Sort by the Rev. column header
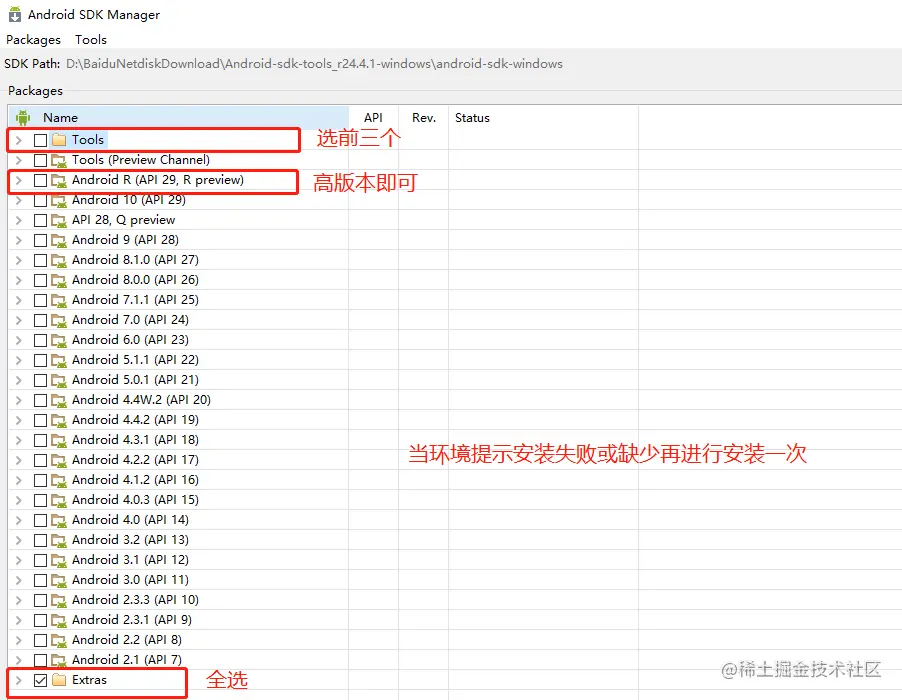Viewport: 902px width, 700px height. point(423,117)
